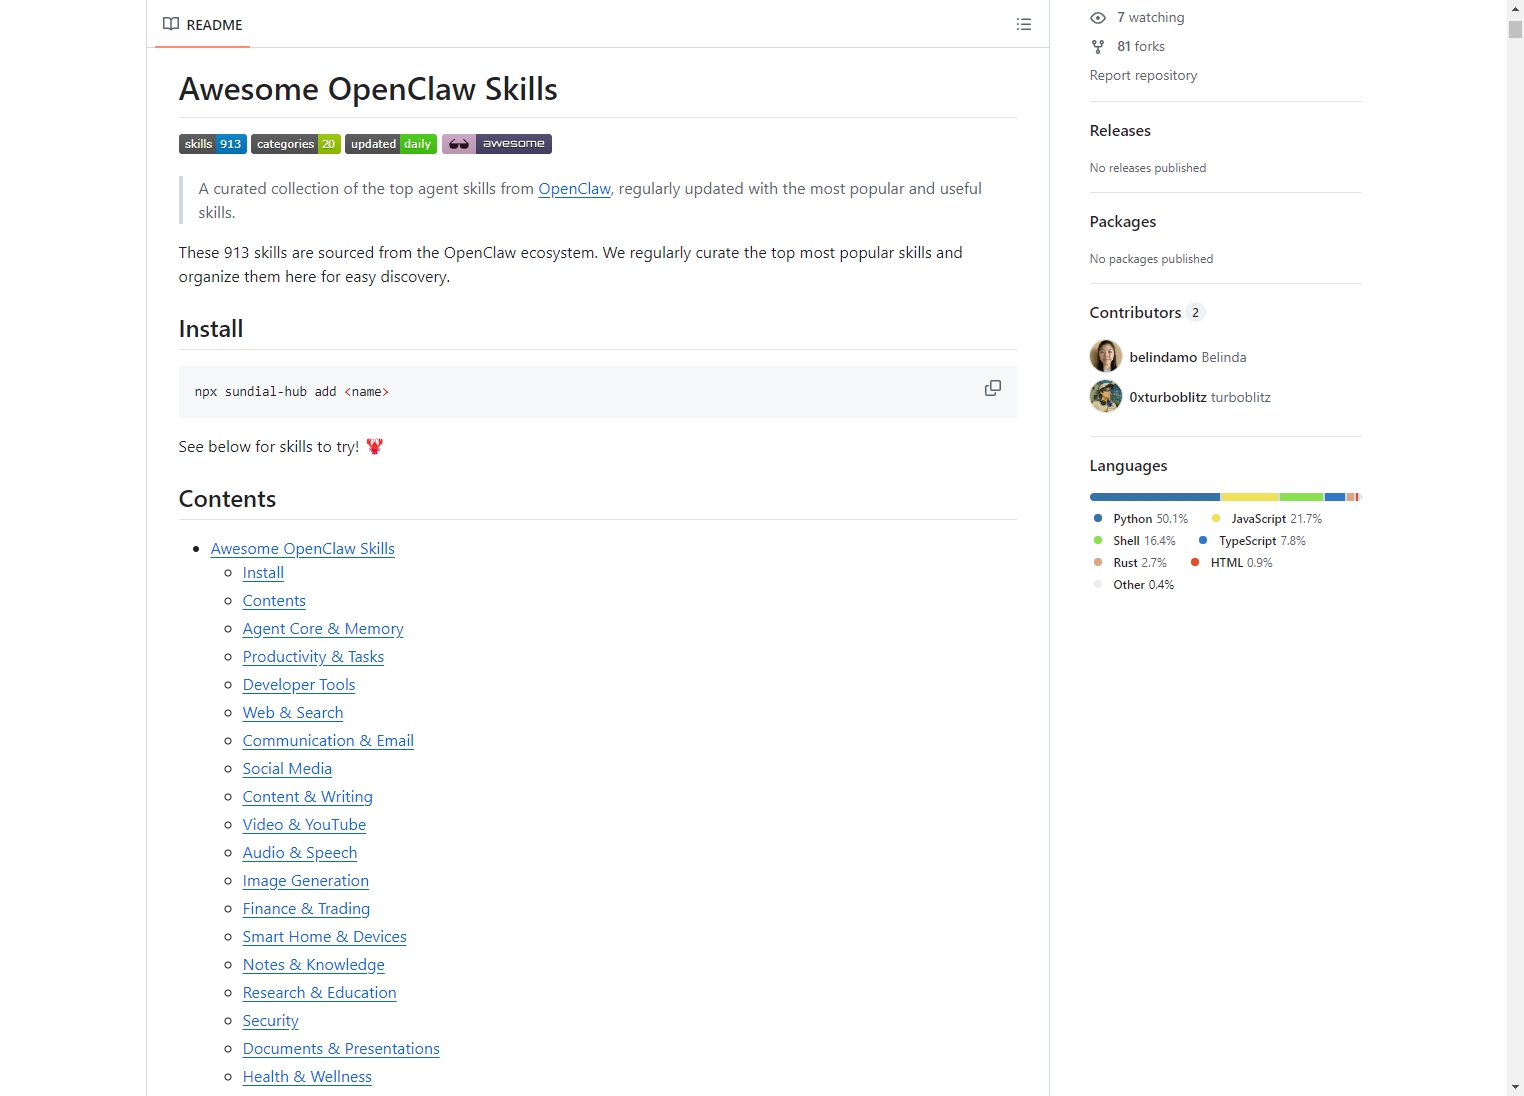Jump to Health & Wellness

point(307,1077)
